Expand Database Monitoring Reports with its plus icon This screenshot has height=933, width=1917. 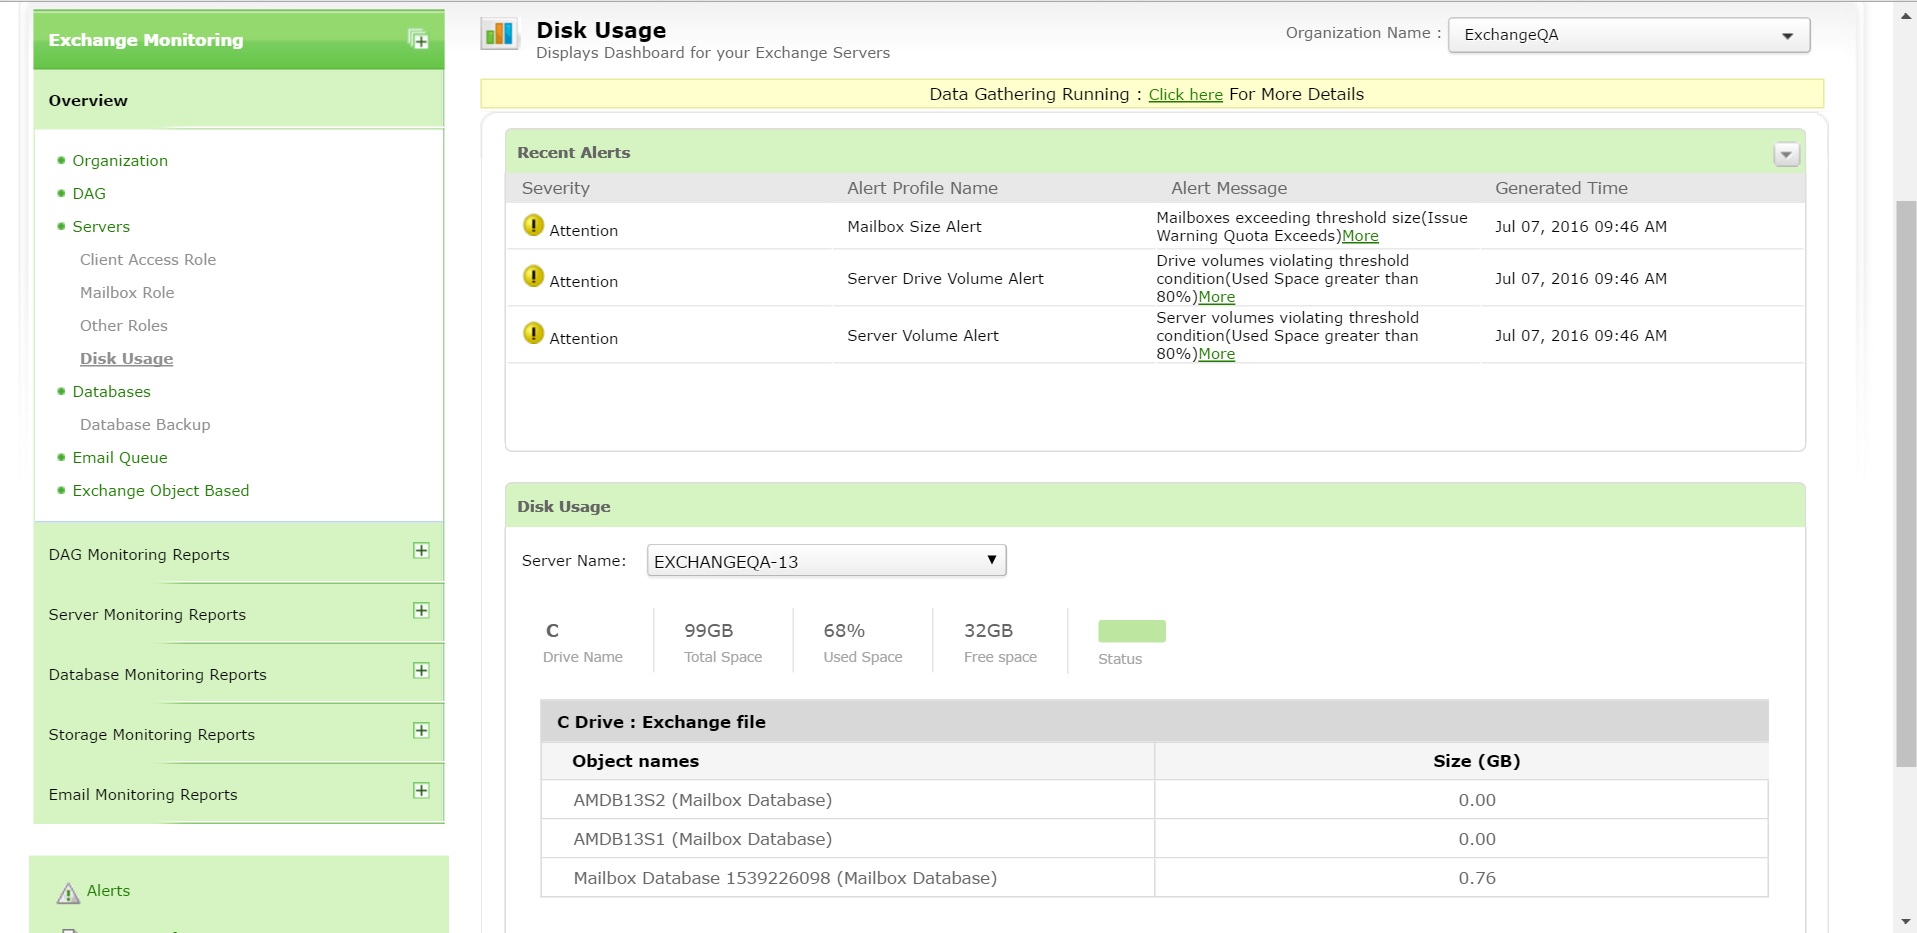tap(421, 671)
